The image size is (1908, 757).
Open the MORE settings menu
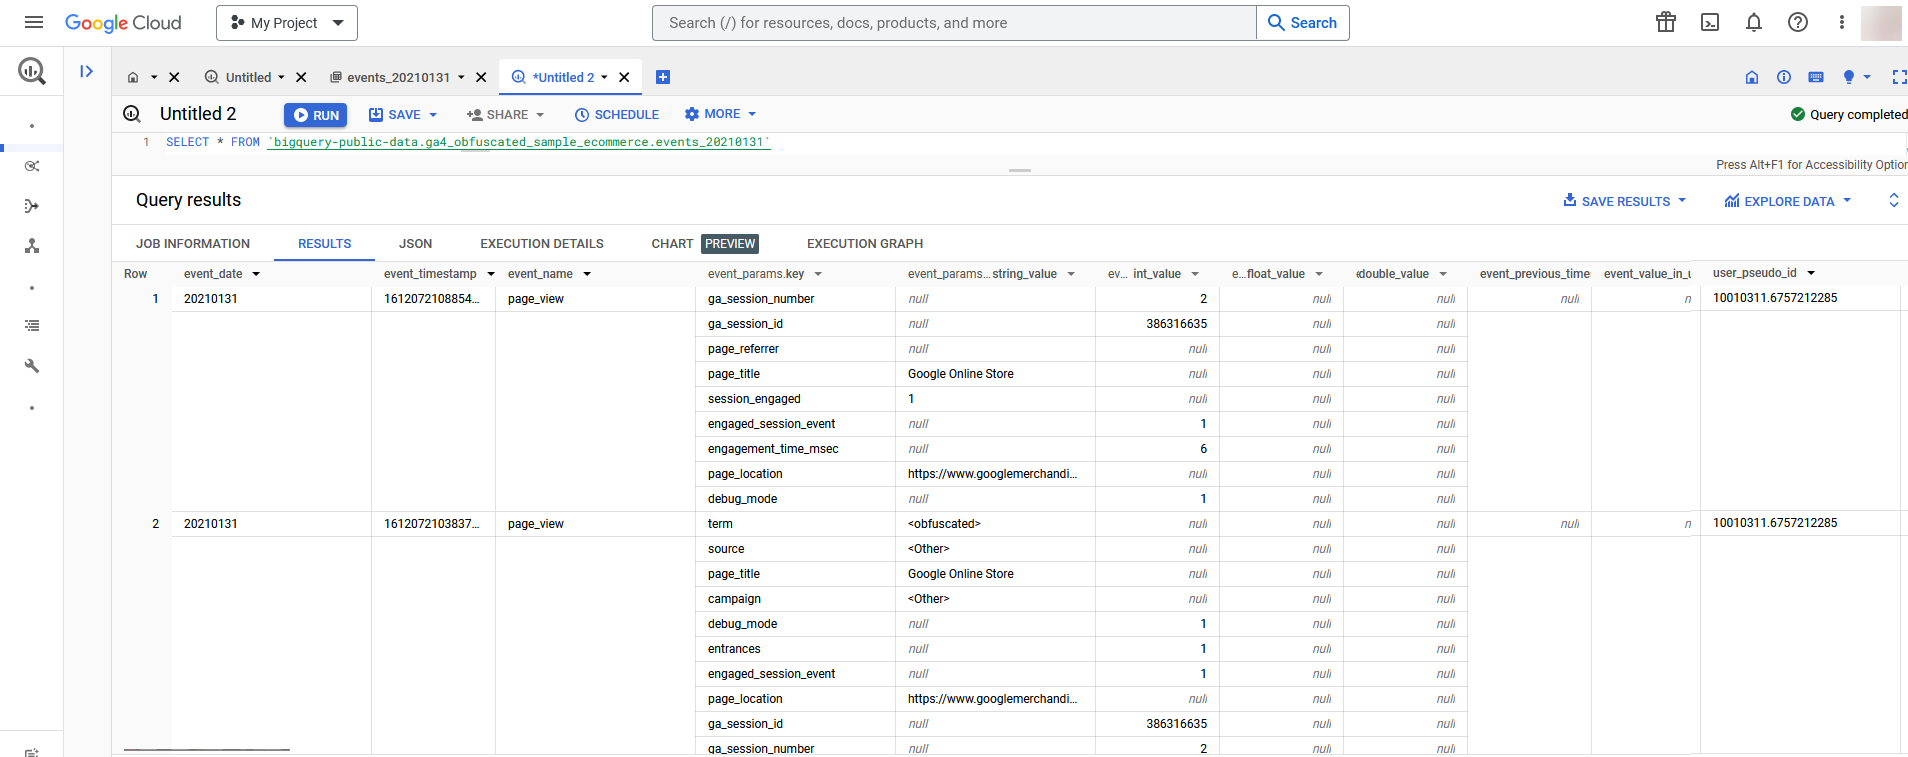[x=720, y=114]
